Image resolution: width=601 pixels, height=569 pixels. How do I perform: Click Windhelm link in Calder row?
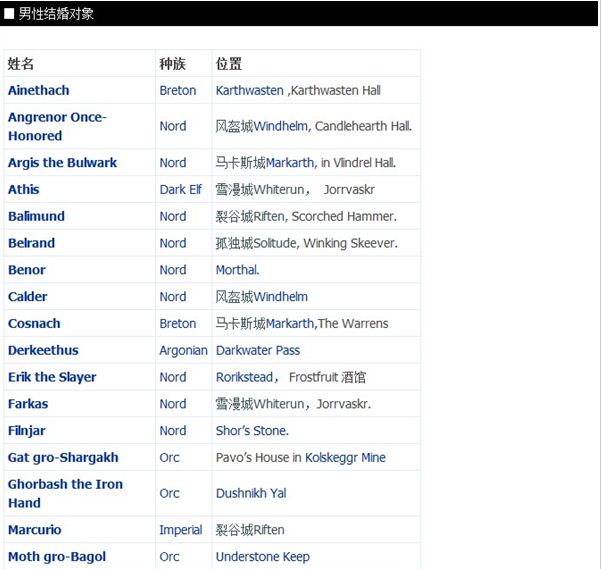coord(281,297)
